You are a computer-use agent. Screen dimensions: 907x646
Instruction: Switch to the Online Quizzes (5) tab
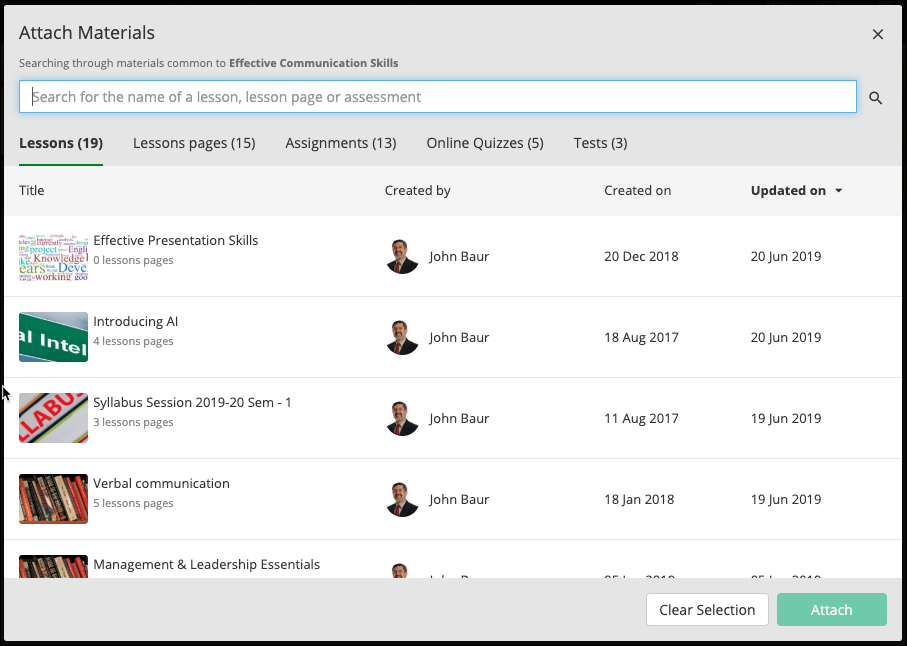pos(485,143)
